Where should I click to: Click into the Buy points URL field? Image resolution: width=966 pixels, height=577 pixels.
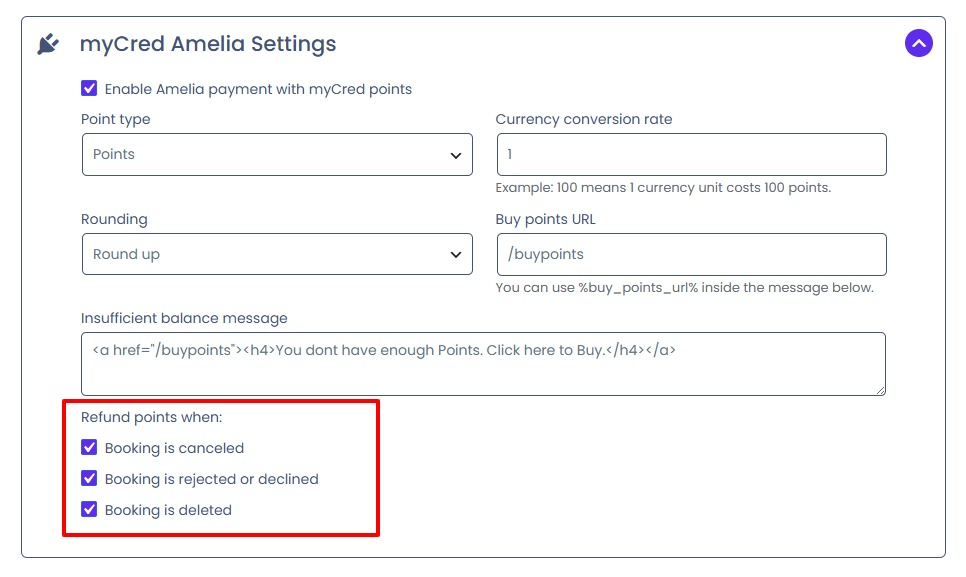pos(692,254)
